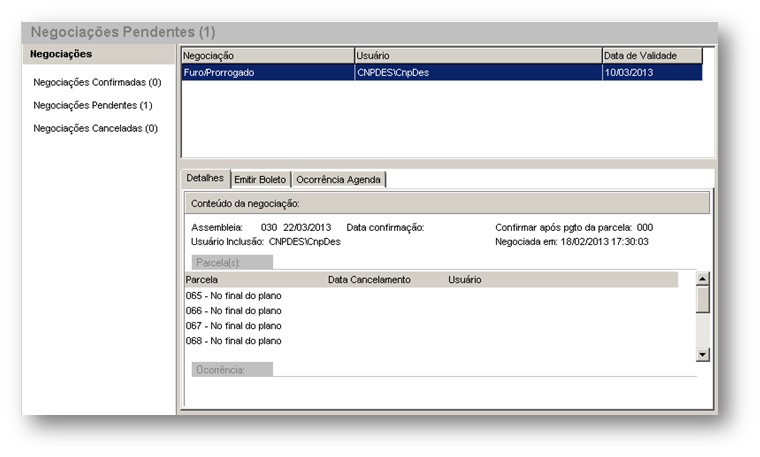Screen dimensions: 760x457
Task: Click the Data confirmação label
Action: [385, 227]
